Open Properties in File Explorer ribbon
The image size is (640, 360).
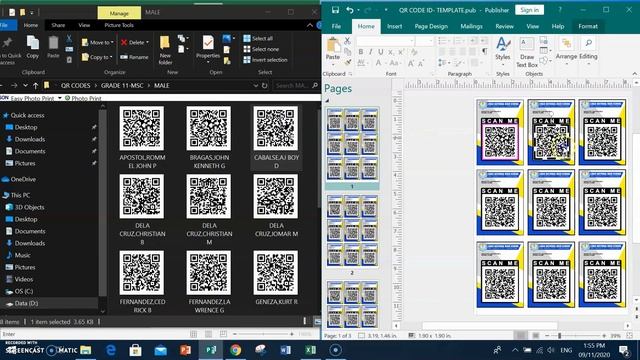tap(208, 42)
